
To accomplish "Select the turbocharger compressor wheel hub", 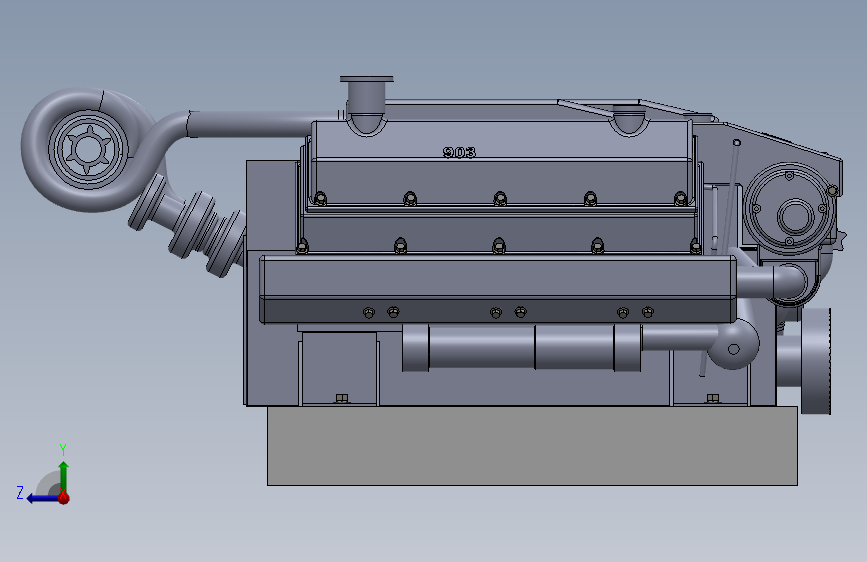I will tap(88, 149).
